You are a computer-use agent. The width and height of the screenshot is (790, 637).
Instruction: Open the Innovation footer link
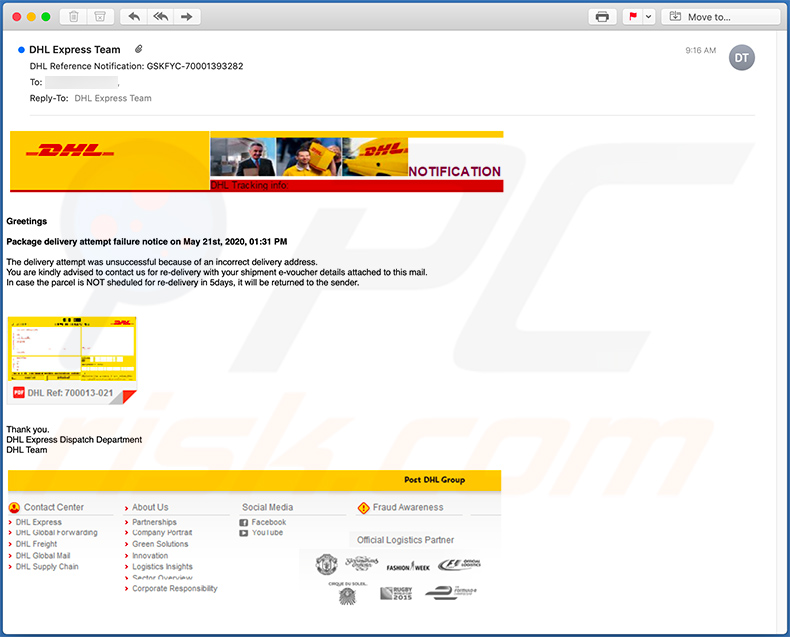[150, 555]
